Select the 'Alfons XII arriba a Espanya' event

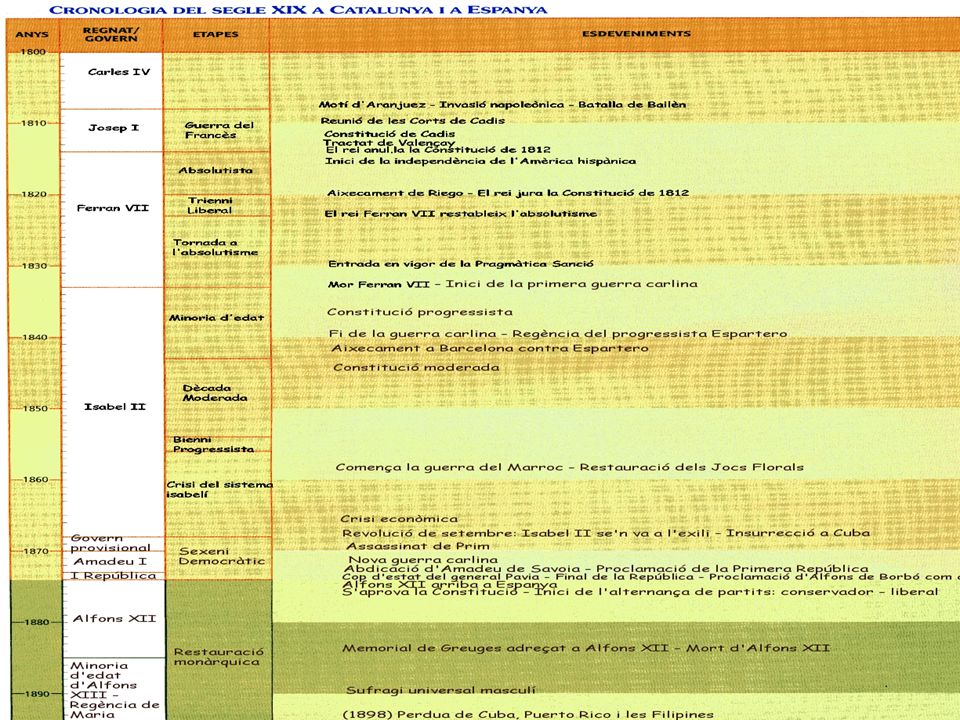(x=449, y=584)
